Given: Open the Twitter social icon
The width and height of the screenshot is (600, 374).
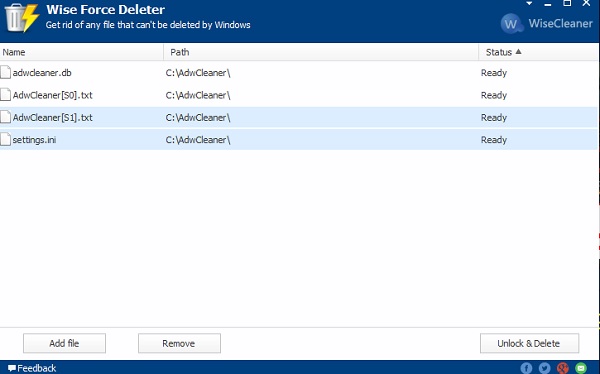Looking at the screenshot, I should tap(545, 368).
